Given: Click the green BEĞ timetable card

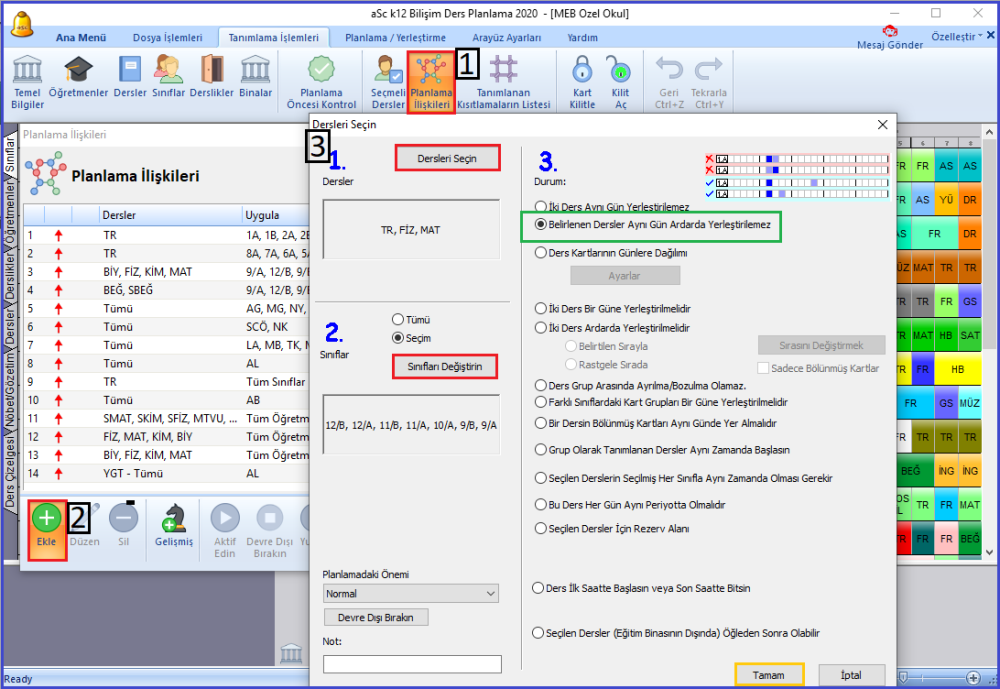Looking at the screenshot, I should pyautogui.click(x=916, y=471).
